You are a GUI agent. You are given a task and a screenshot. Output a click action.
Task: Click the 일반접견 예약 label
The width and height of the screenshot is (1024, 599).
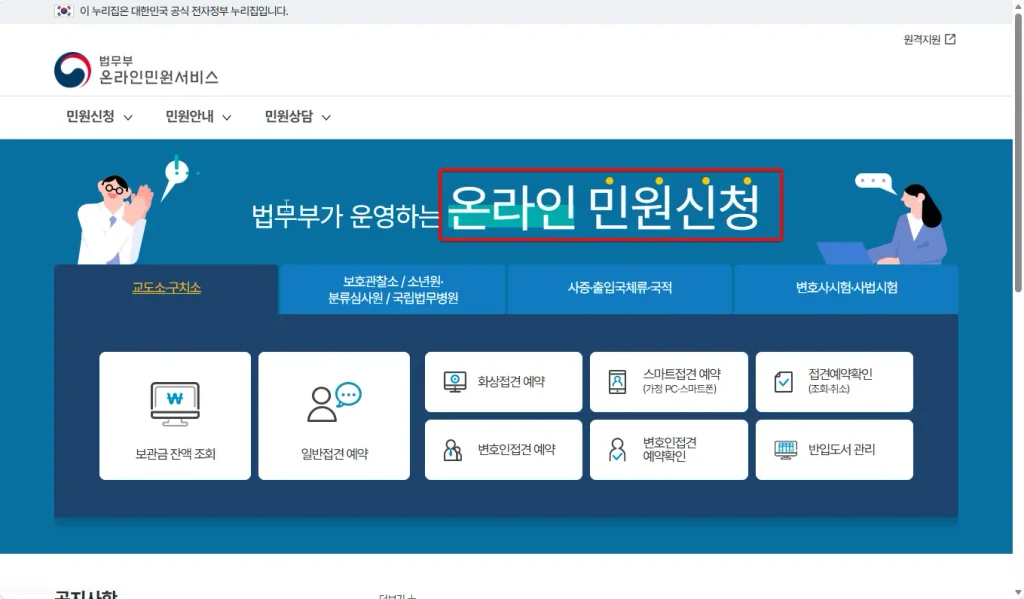tap(334, 453)
